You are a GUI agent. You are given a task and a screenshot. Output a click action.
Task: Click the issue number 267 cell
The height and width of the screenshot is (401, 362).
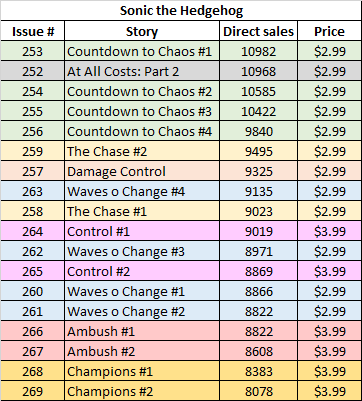(33, 351)
